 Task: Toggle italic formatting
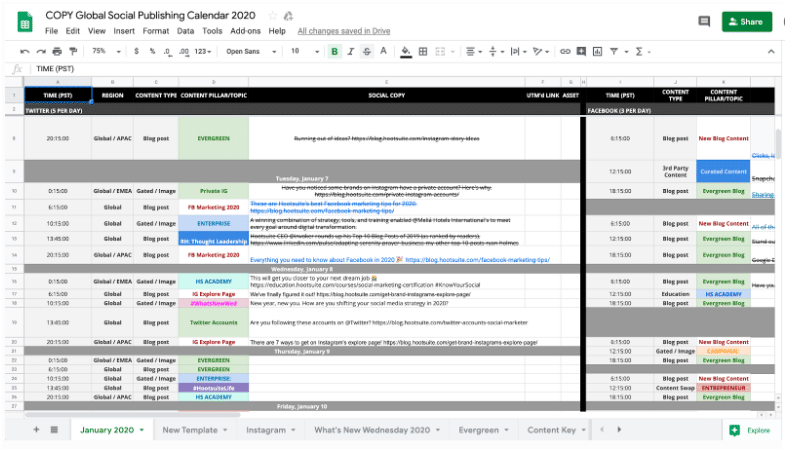349,51
